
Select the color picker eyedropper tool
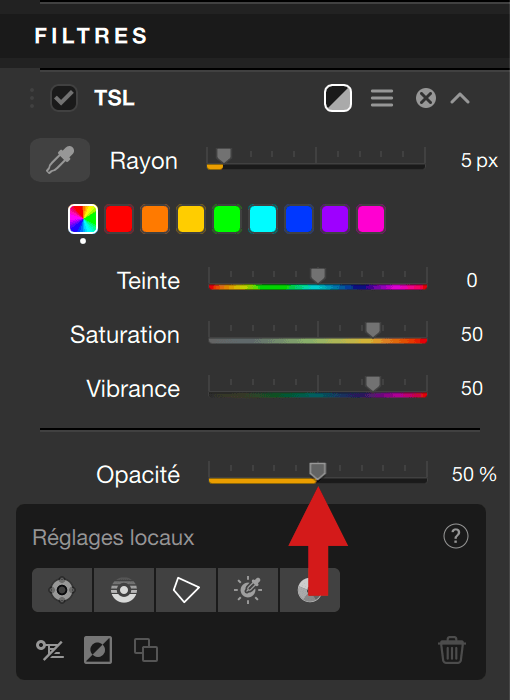pos(60,160)
